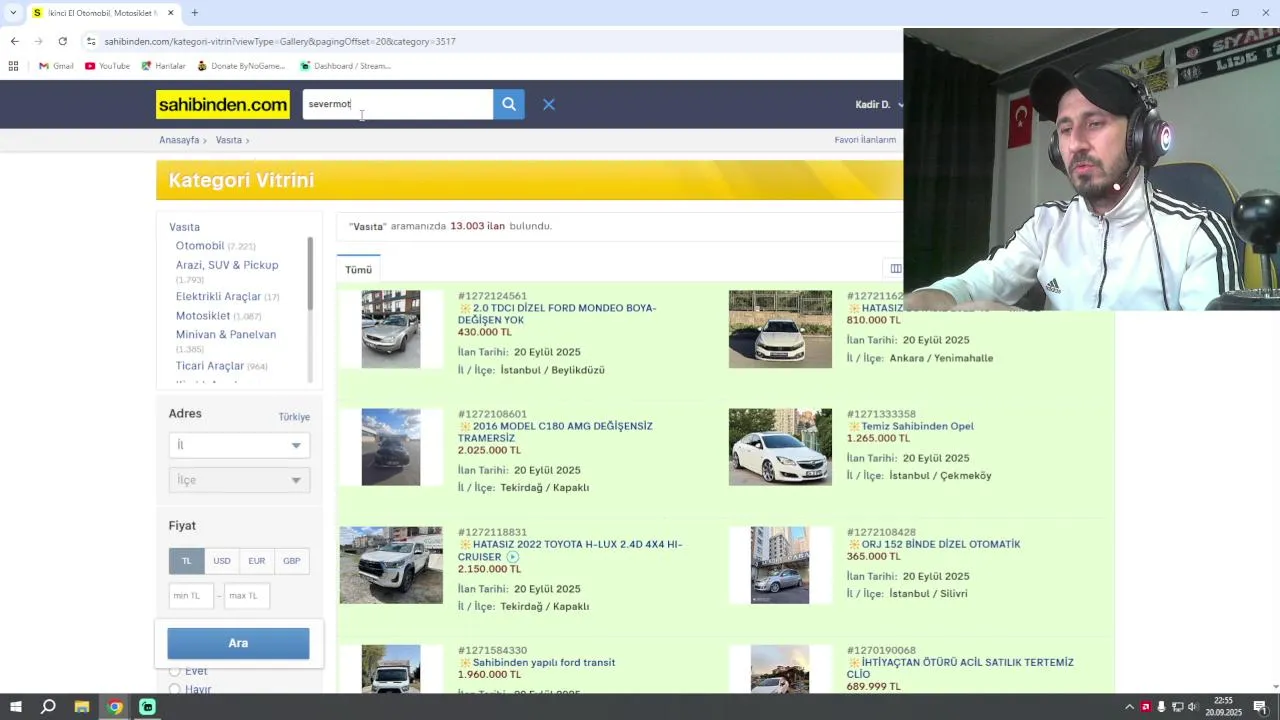1280x720 pixels.
Task: Open the İlçe district dropdown
Action: (239, 480)
